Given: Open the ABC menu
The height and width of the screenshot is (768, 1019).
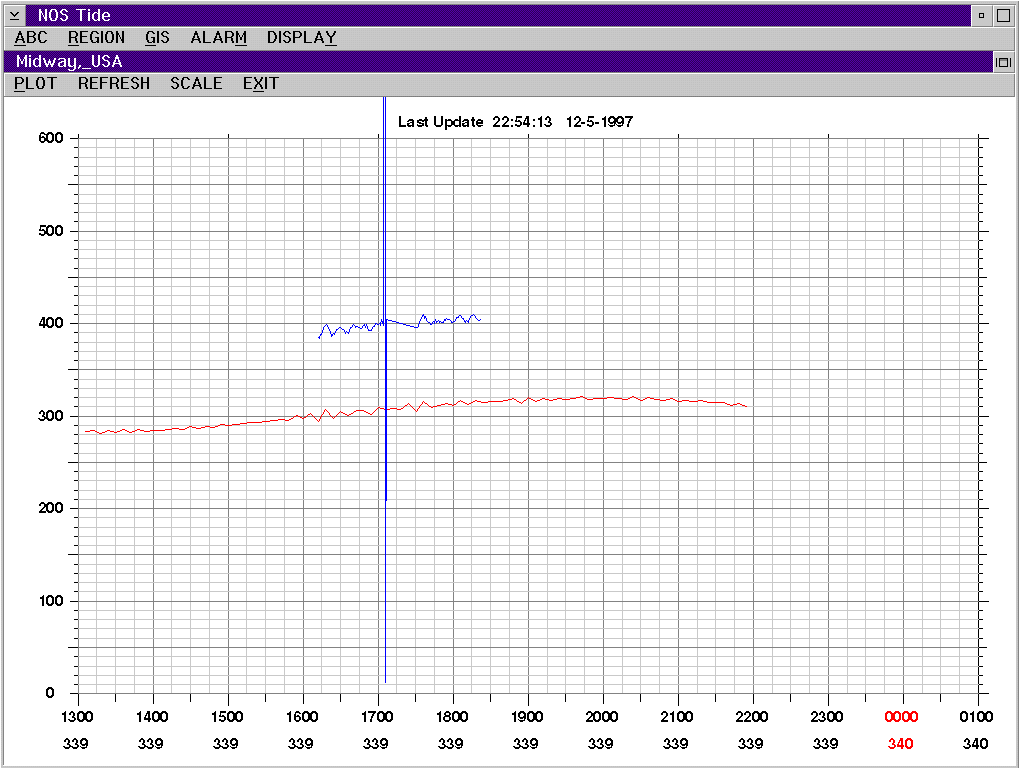Looking at the screenshot, I should (31, 38).
